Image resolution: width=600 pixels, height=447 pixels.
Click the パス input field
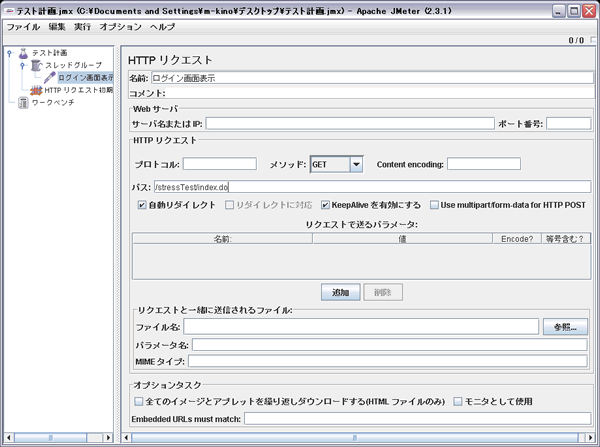click(370, 186)
